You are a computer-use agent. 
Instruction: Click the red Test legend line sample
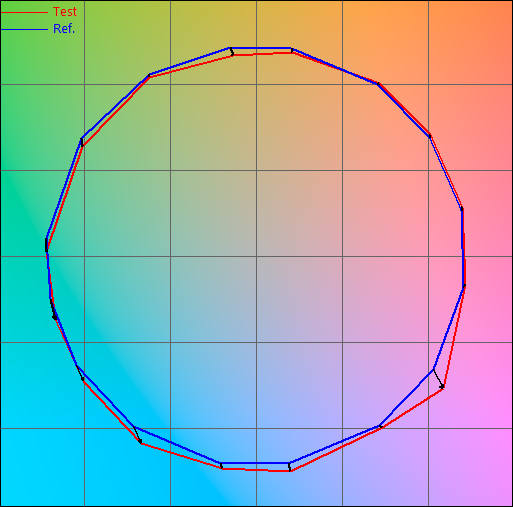click(x=24, y=13)
